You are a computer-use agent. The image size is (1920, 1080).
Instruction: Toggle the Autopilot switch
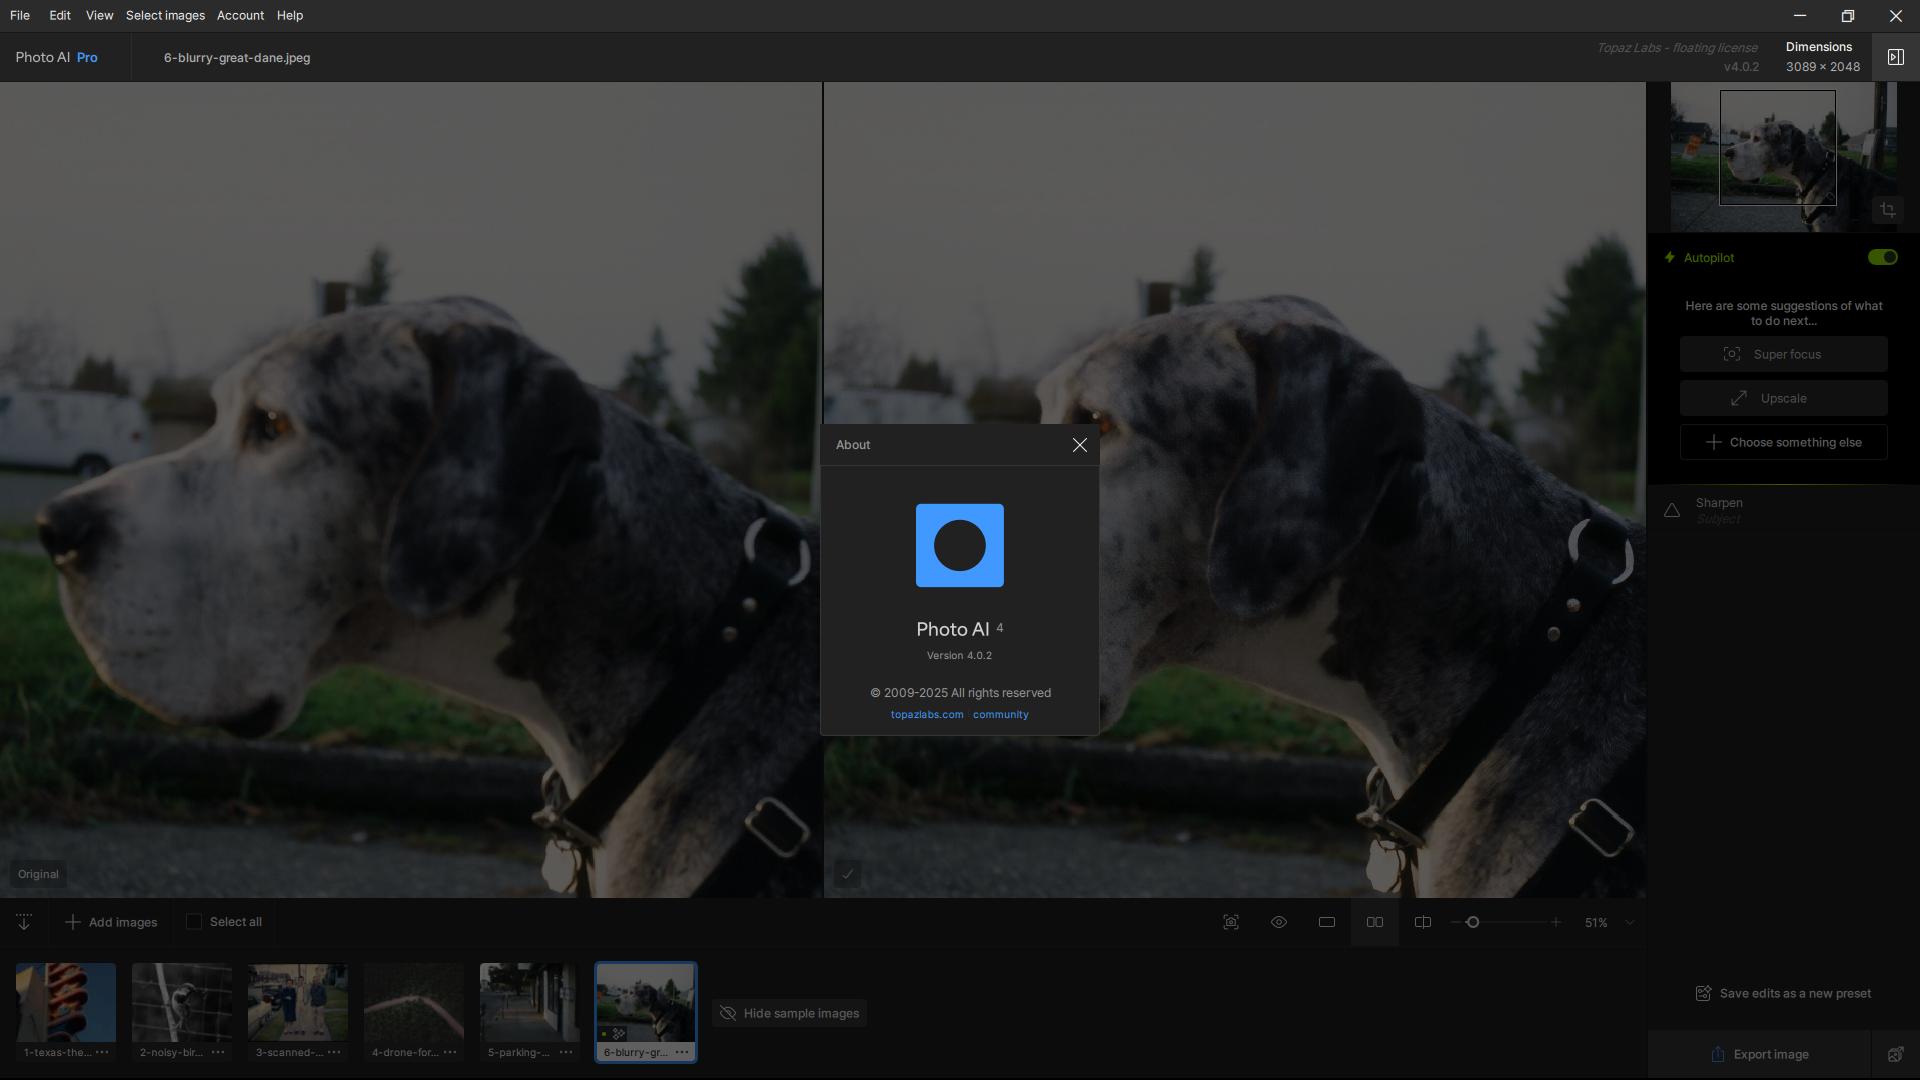1883,257
